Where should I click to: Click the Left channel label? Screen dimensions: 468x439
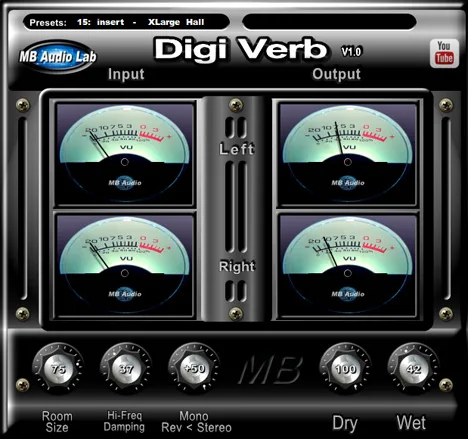coord(237,149)
